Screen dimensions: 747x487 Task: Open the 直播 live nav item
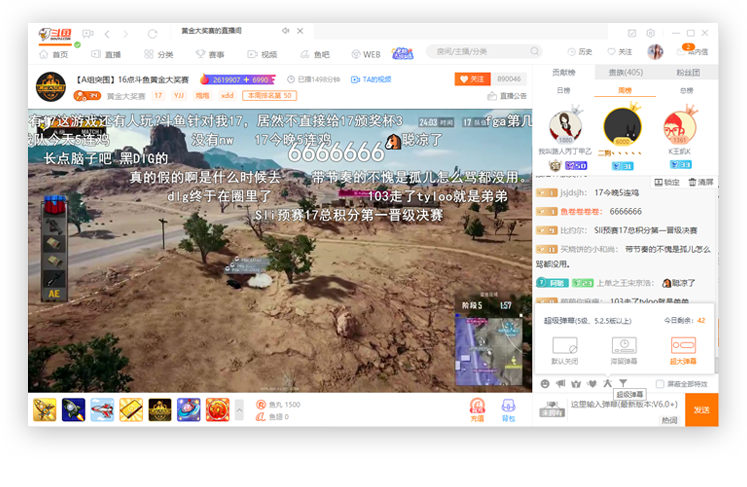[106, 54]
